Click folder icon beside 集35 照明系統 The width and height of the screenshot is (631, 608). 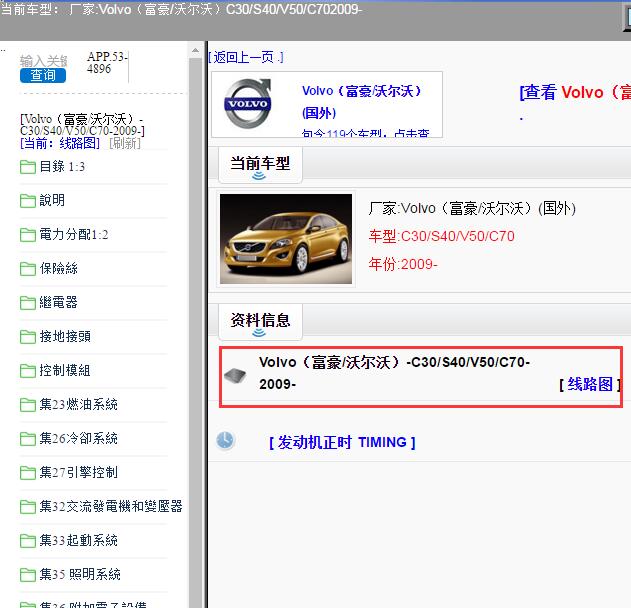pos(28,575)
